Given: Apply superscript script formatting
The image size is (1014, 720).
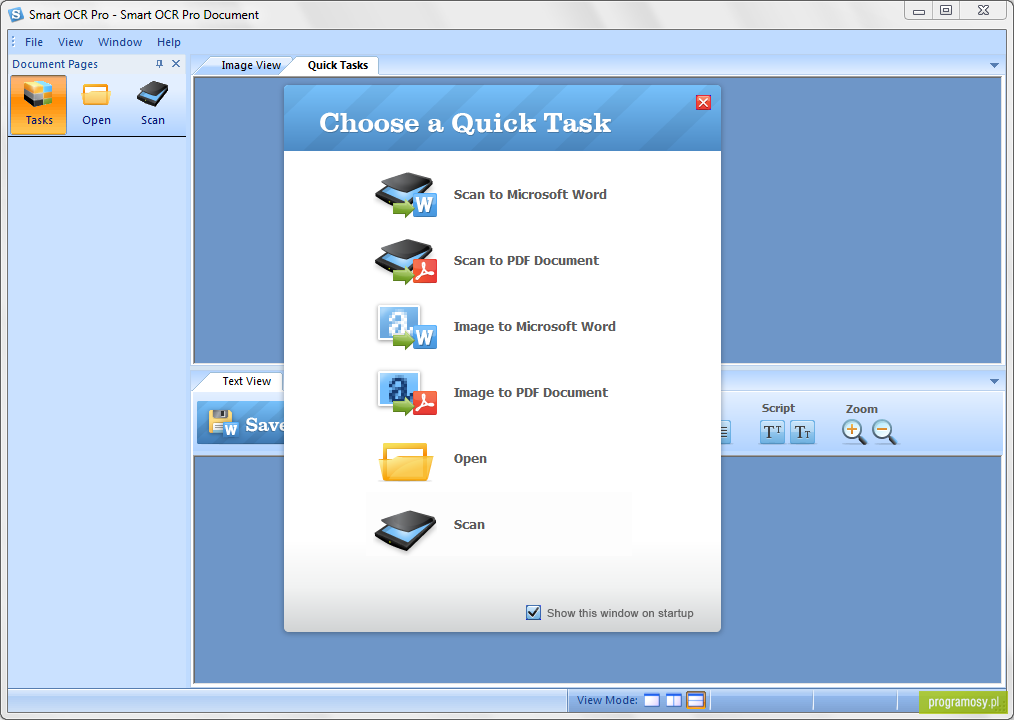Looking at the screenshot, I should (772, 431).
